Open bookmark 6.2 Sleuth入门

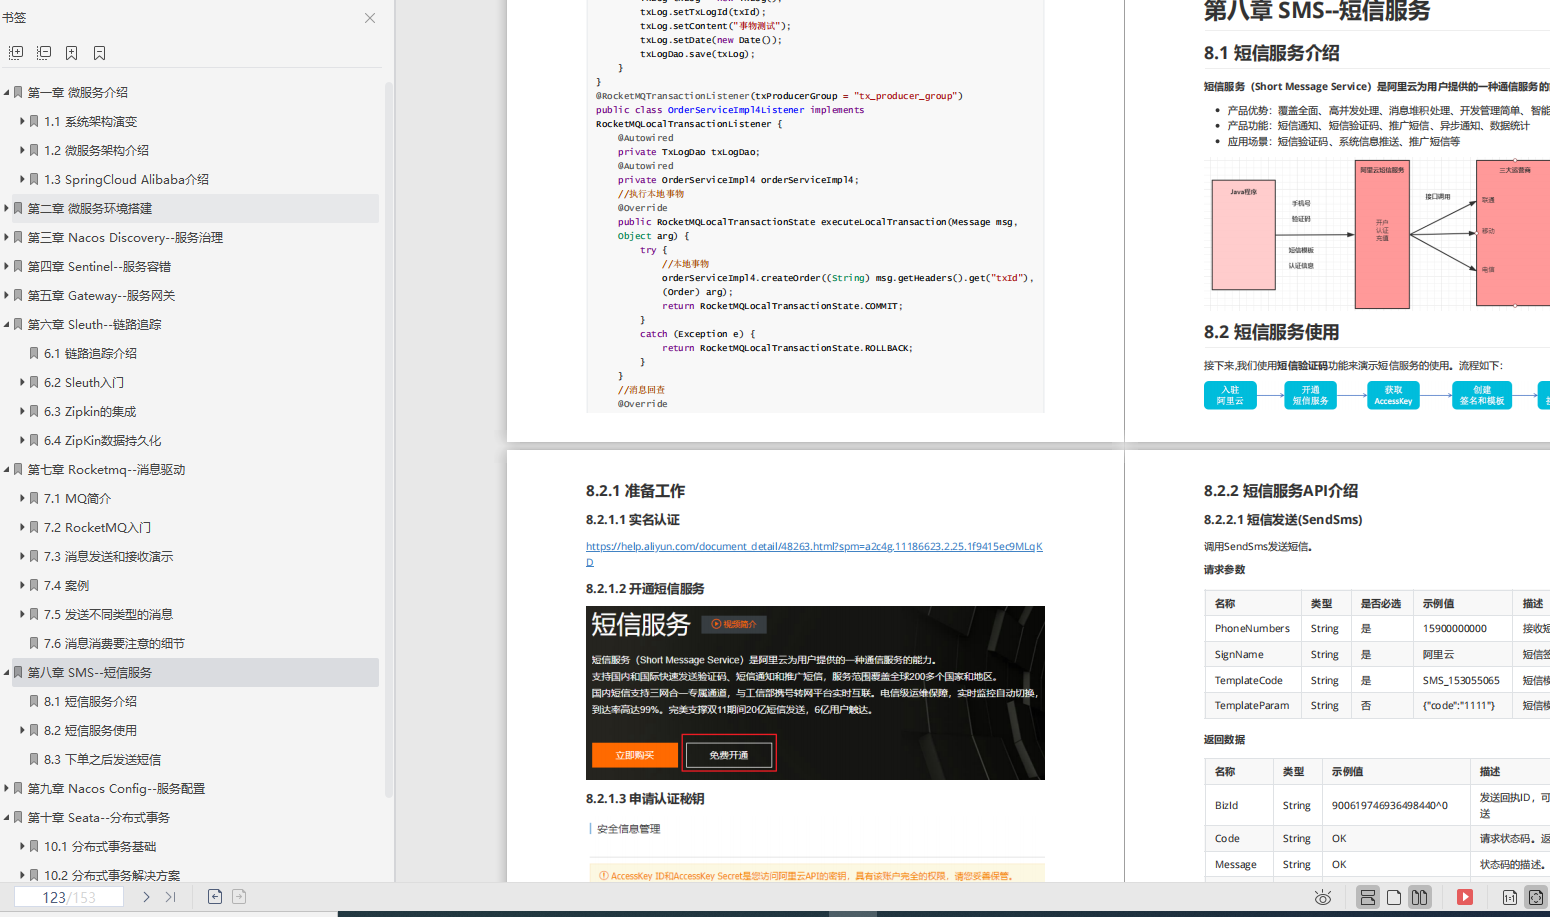coord(84,382)
